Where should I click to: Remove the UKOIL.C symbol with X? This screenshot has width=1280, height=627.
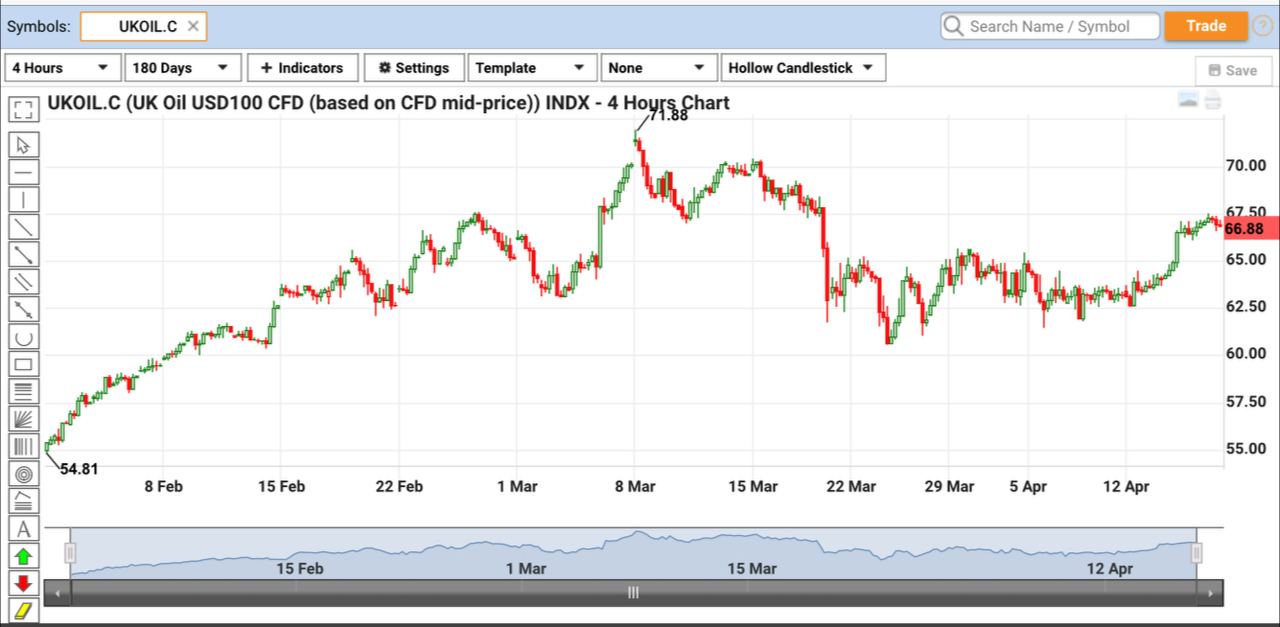click(x=193, y=26)
